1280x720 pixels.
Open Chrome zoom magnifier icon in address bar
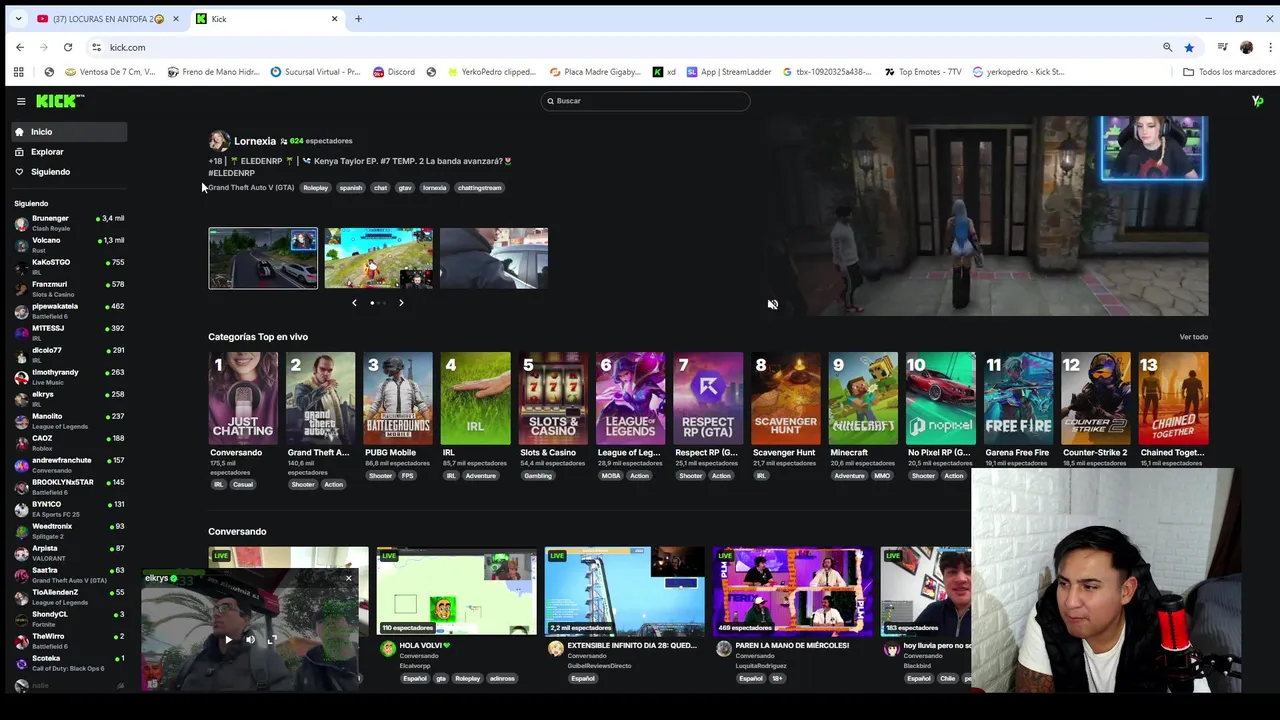tap(1167, 47)
